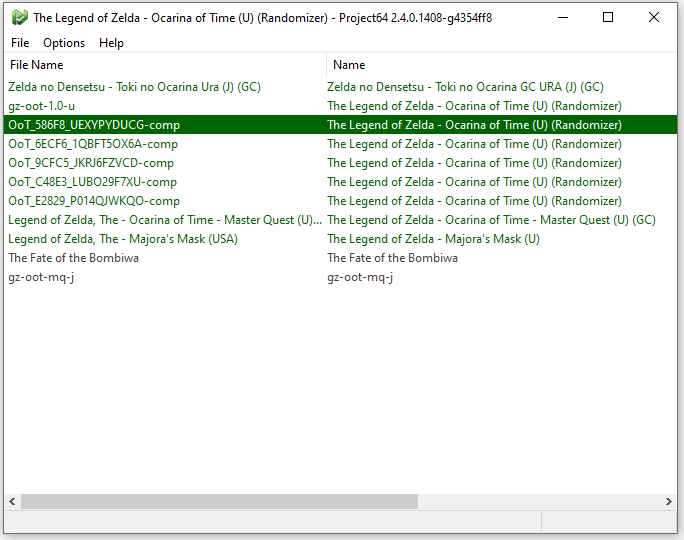
Task: Open the Options menu
Action: [x=64, y=43]
